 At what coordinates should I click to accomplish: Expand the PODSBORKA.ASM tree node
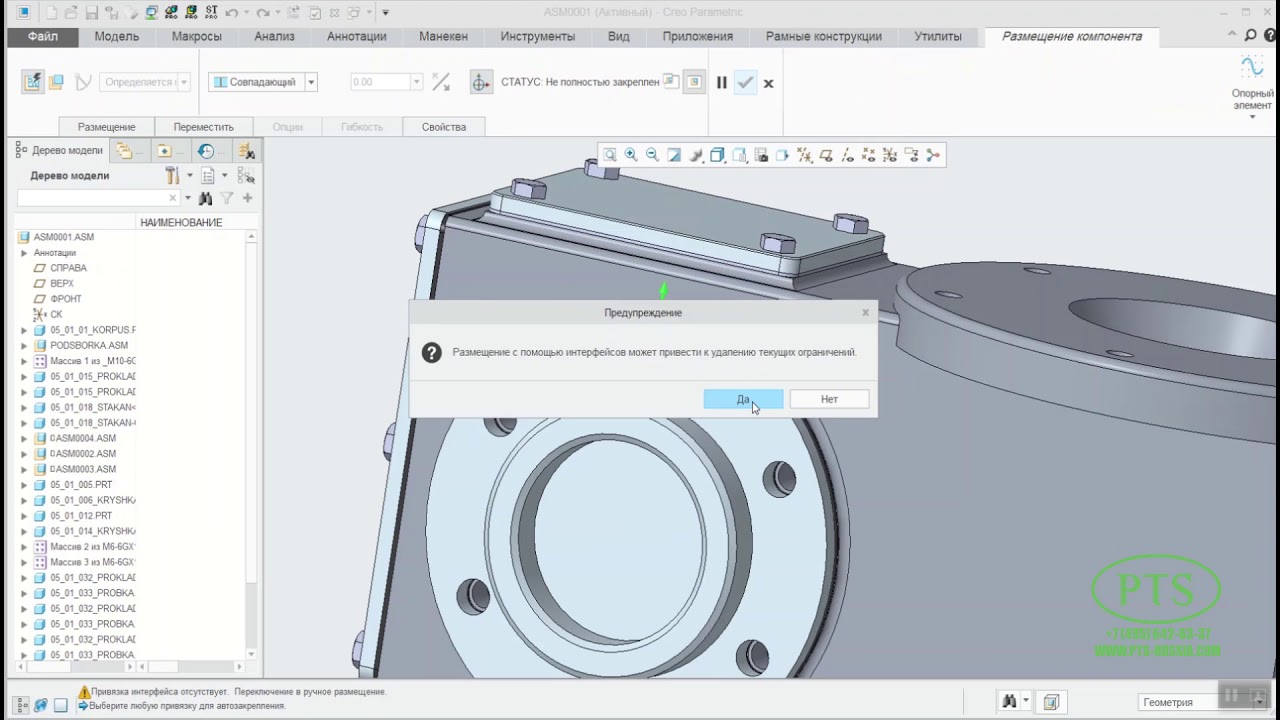pos(24,345)
